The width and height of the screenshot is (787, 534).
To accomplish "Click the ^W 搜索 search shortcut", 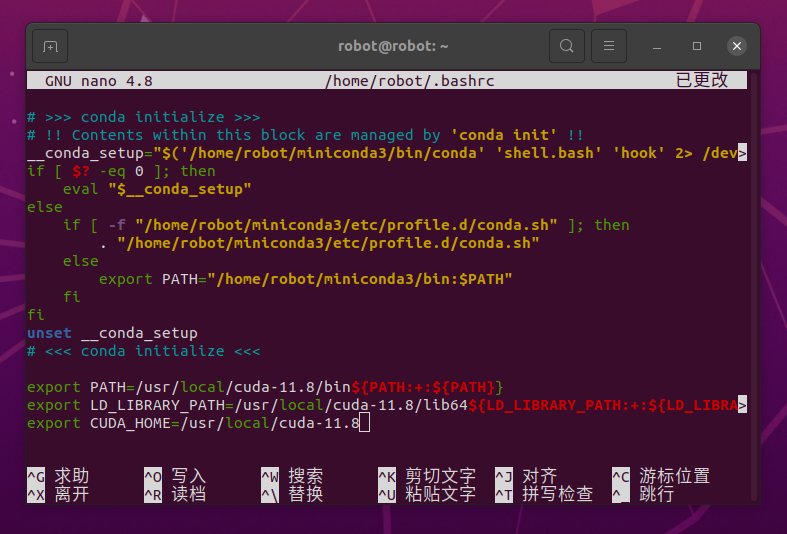I will [x=292, y=476].
